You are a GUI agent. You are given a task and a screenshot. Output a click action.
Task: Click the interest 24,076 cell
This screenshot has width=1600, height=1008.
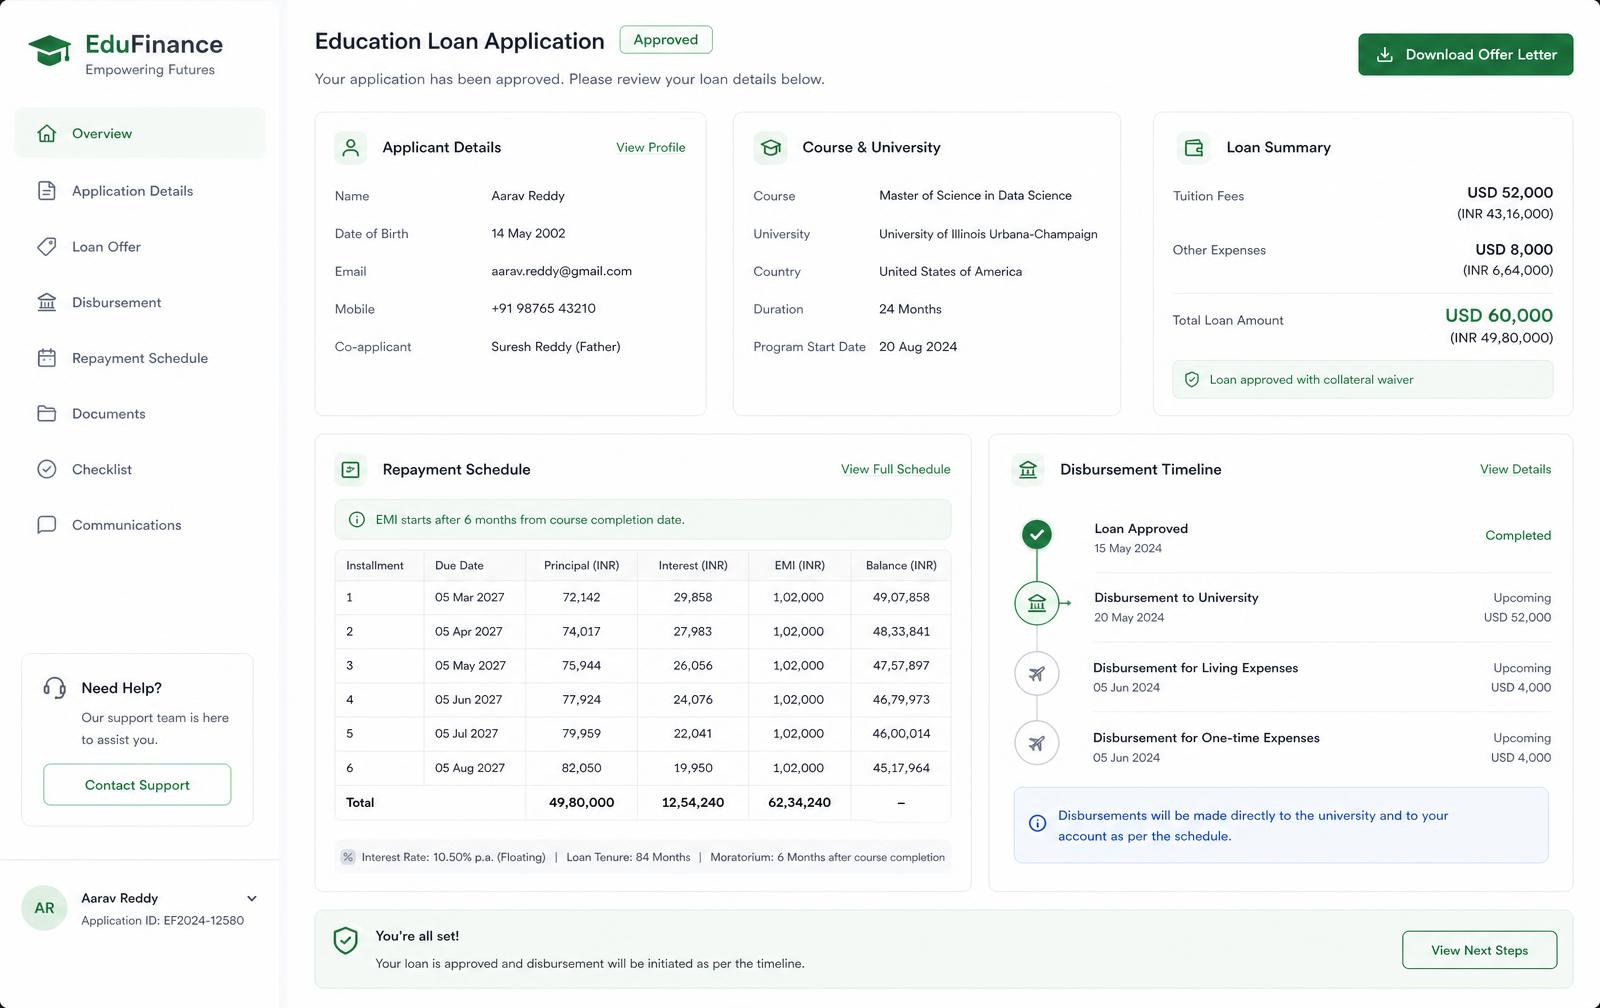(693, 699)
